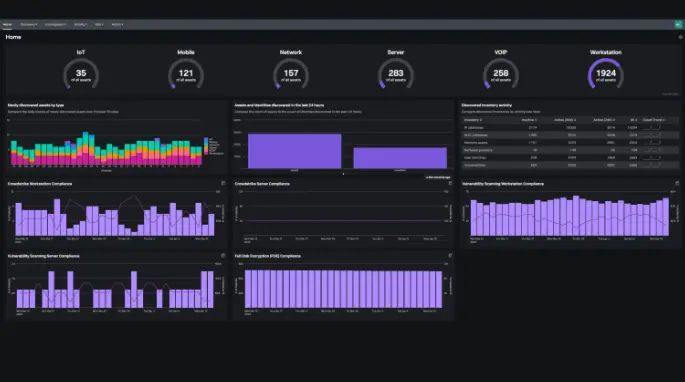Open the Admin dropdown menu
The height and width of the screenshot is (382, 685).
tap(118, 24)
